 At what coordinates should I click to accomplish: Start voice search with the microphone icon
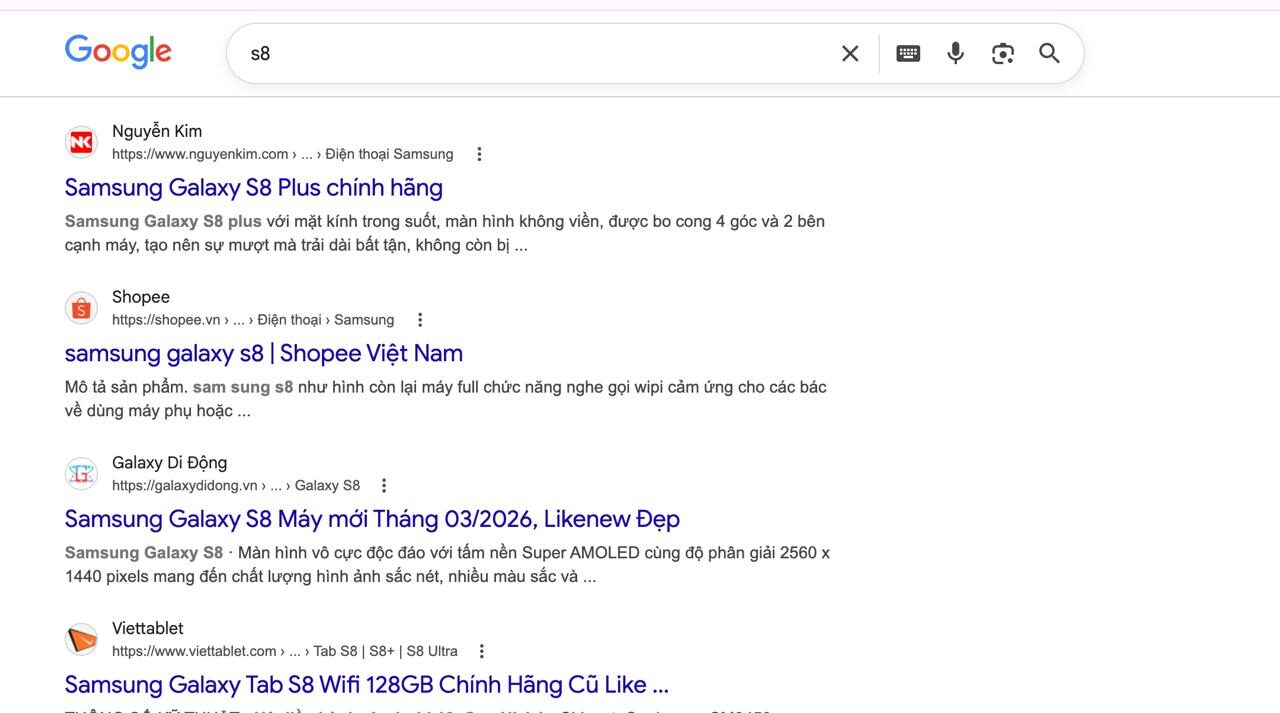coord(956,54)
